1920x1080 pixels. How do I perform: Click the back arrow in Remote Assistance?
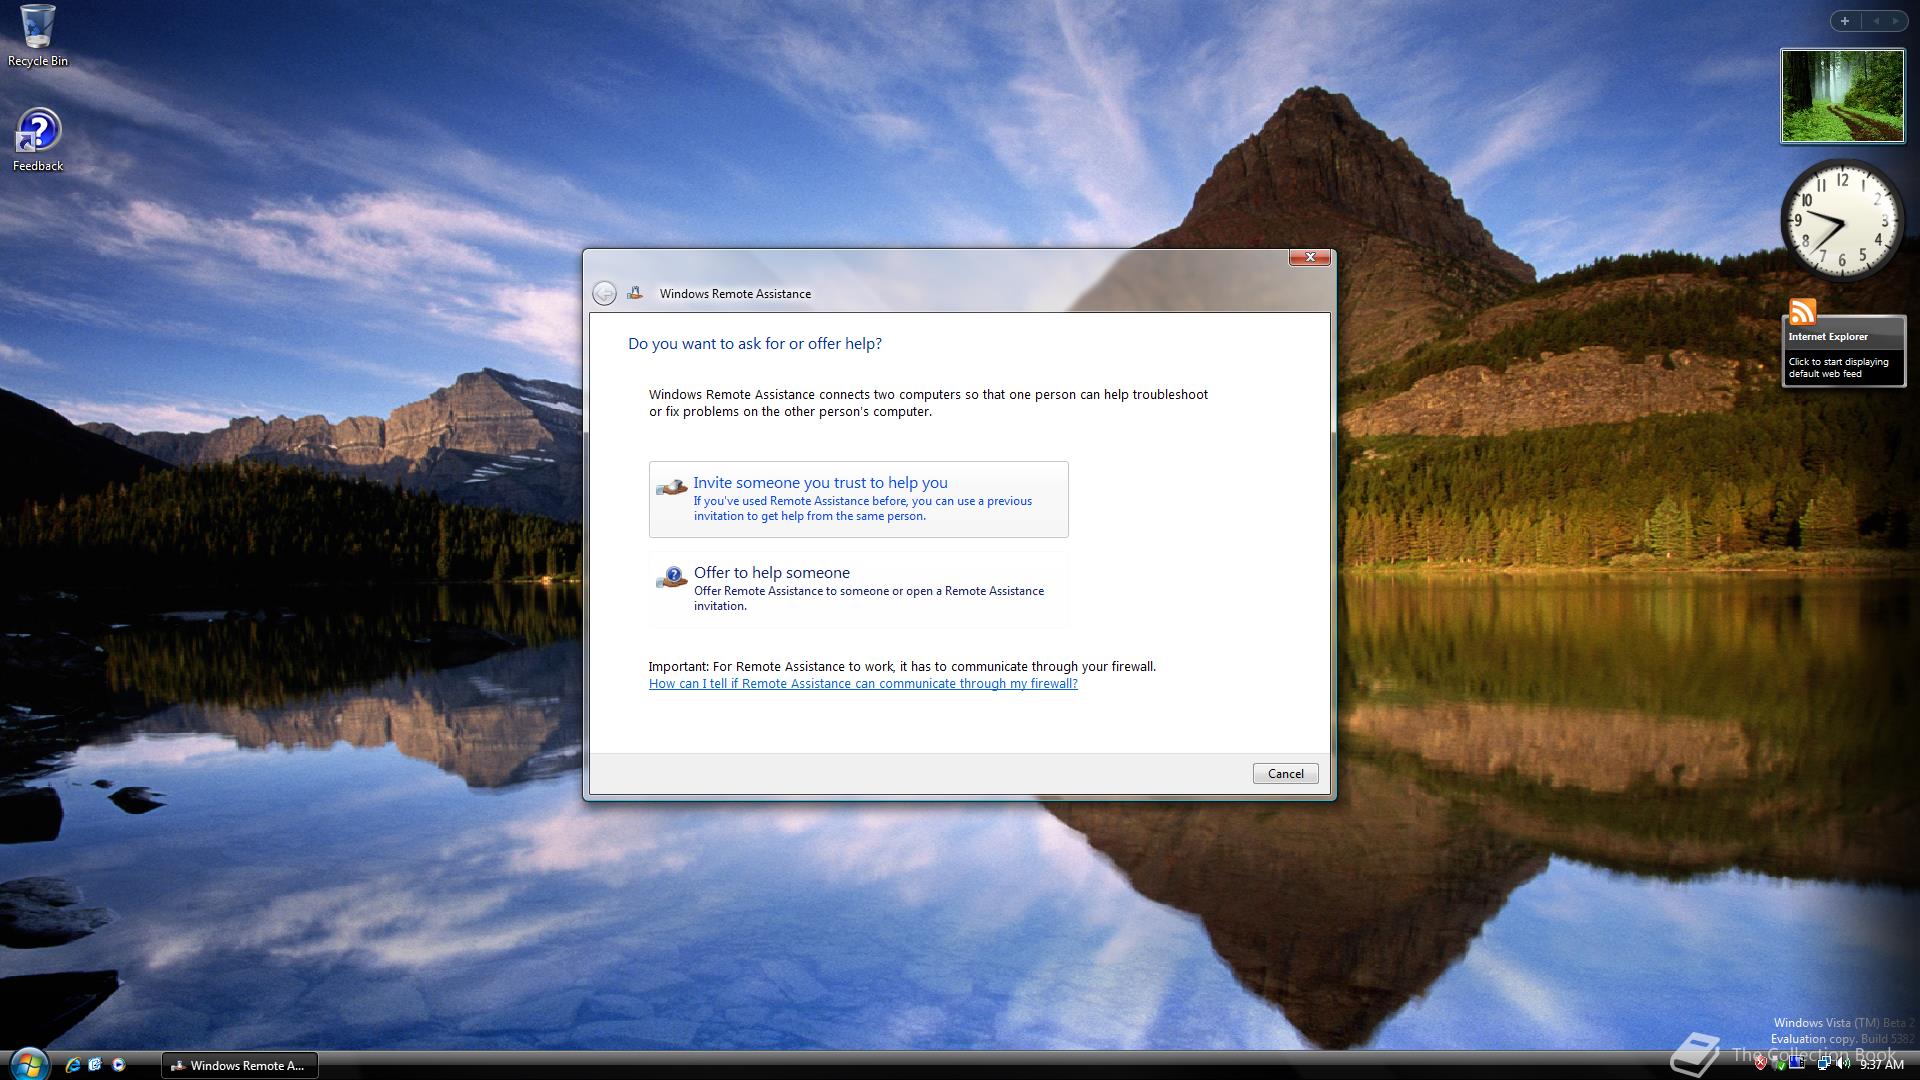(604, 293)
